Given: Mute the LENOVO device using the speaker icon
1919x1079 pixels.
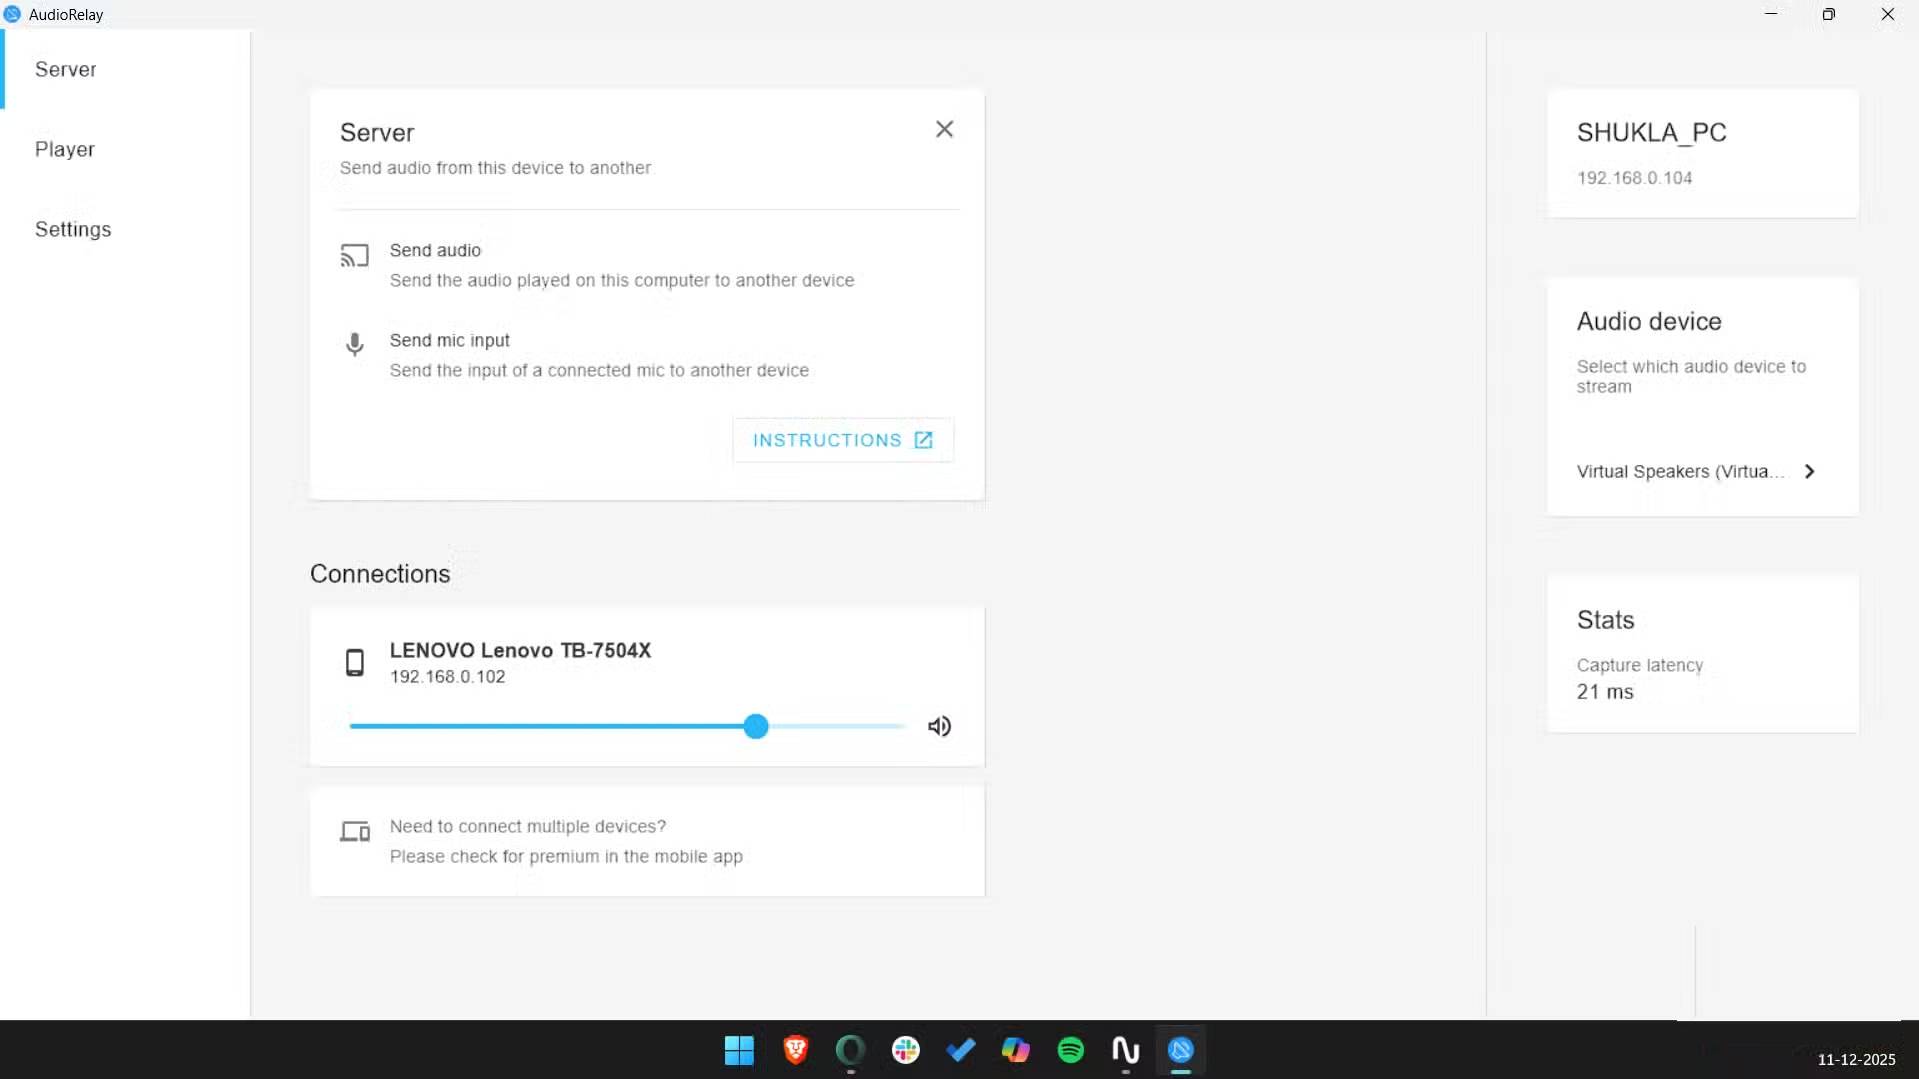Looking at the screenshot, I should [x=939, y=726].
